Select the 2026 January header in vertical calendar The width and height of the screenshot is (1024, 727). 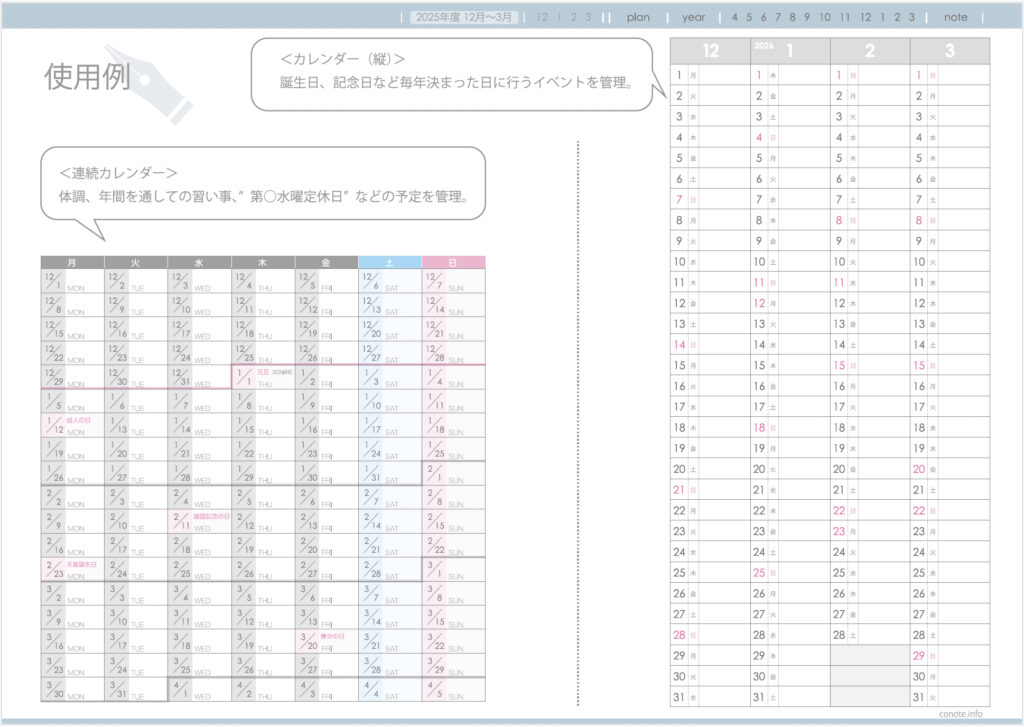coord(789,51)
